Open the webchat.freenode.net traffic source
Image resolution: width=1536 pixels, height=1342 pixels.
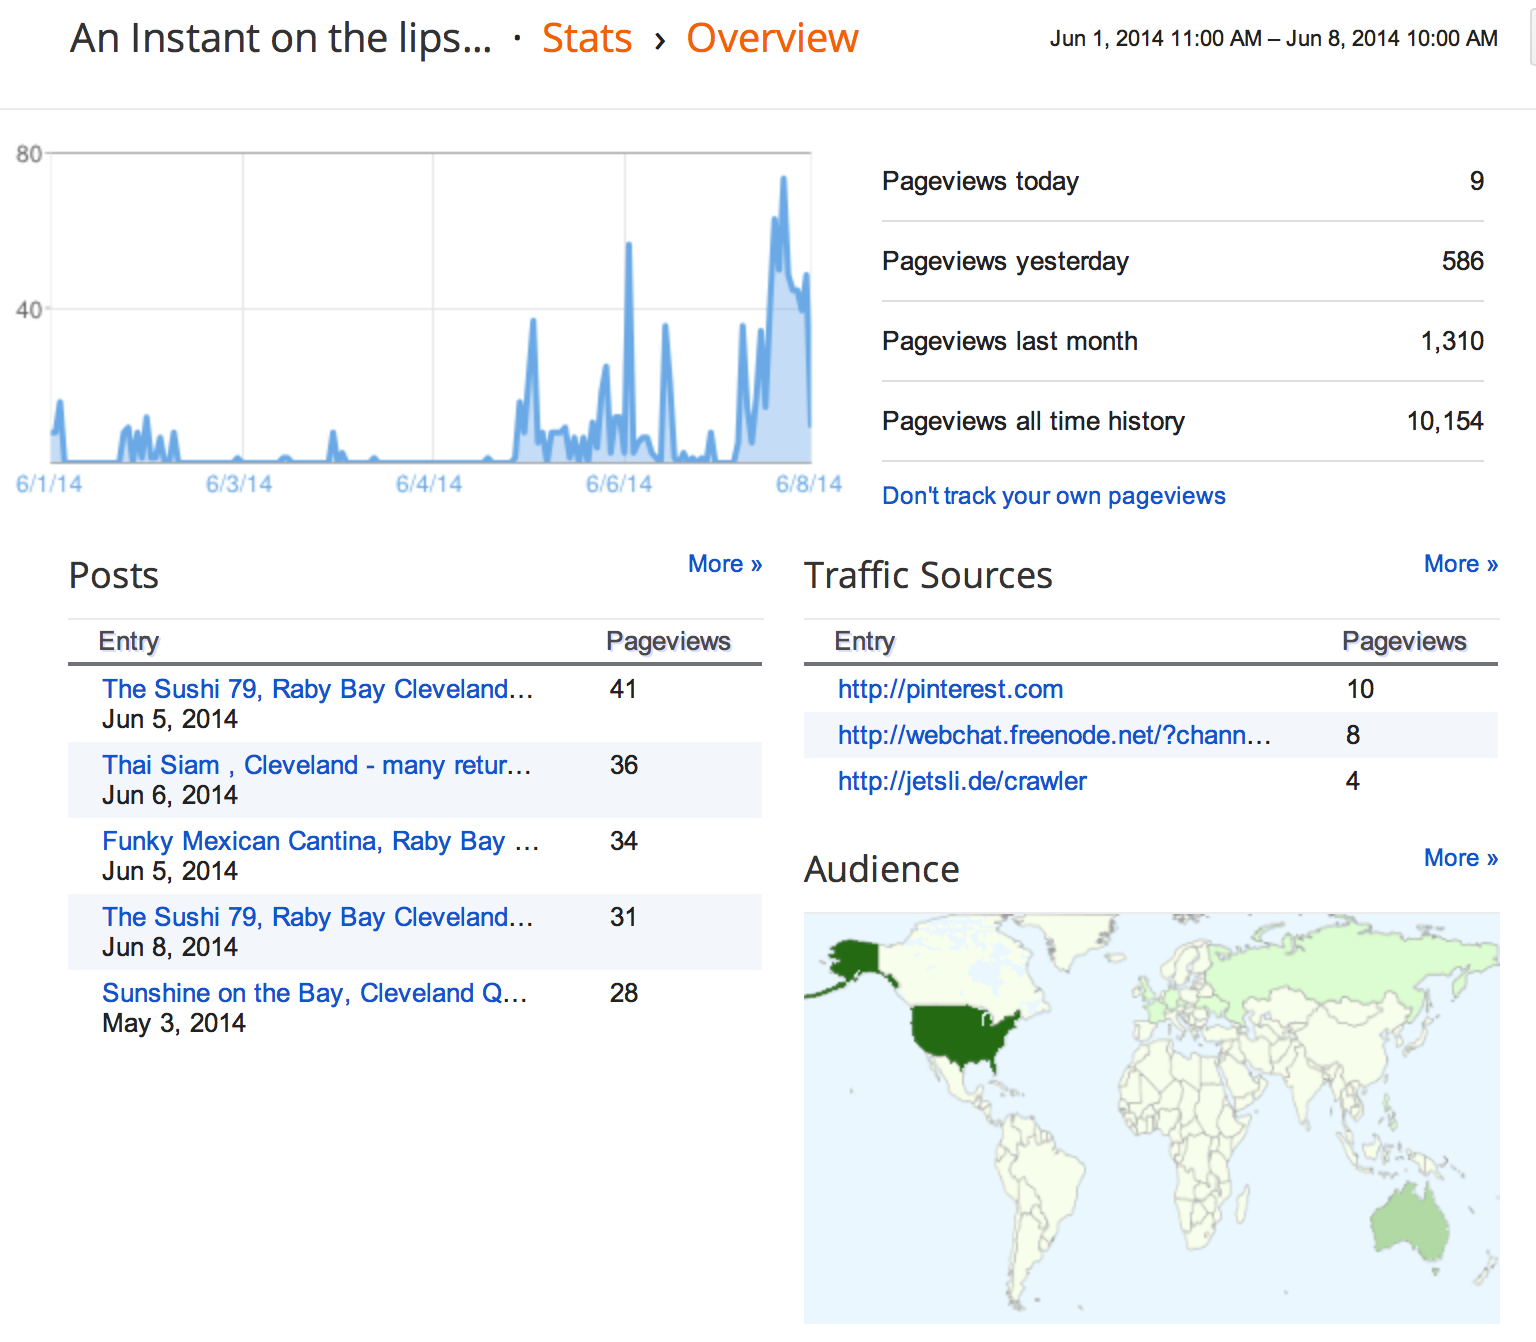tap(1053, 735)
